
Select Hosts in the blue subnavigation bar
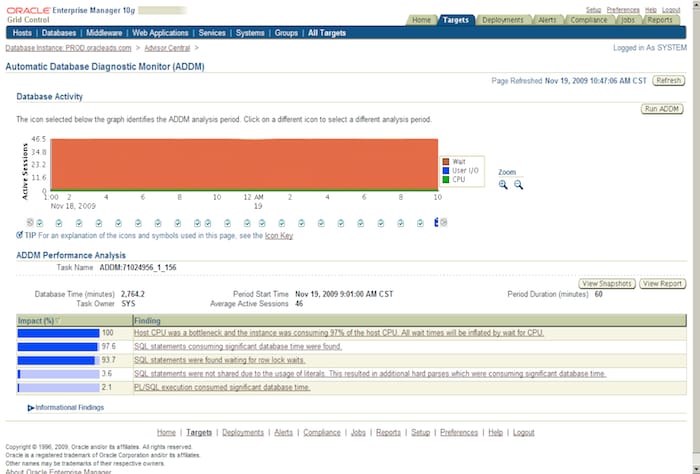pyautogui.click(x=22, y=33)
